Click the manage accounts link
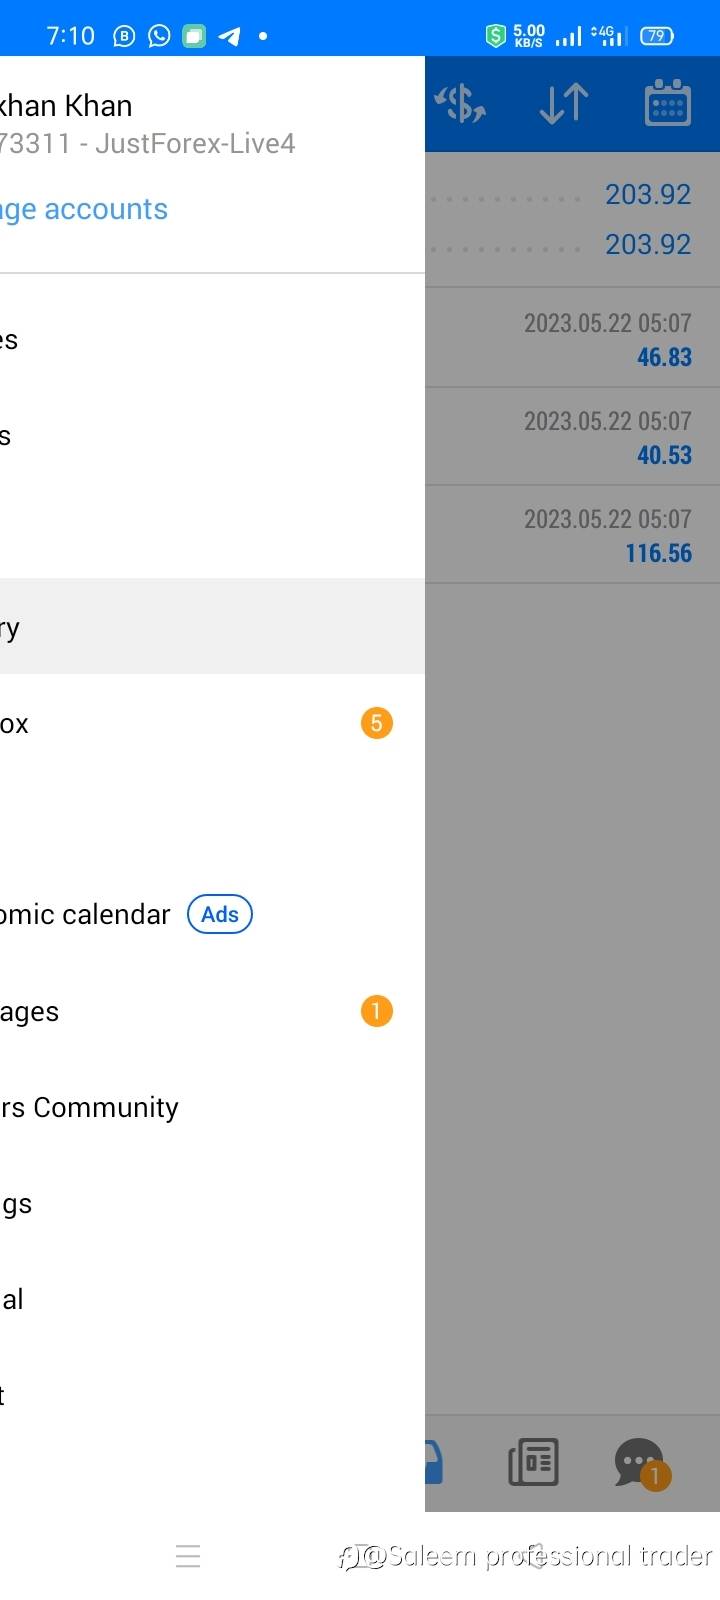 pos(85,209)
